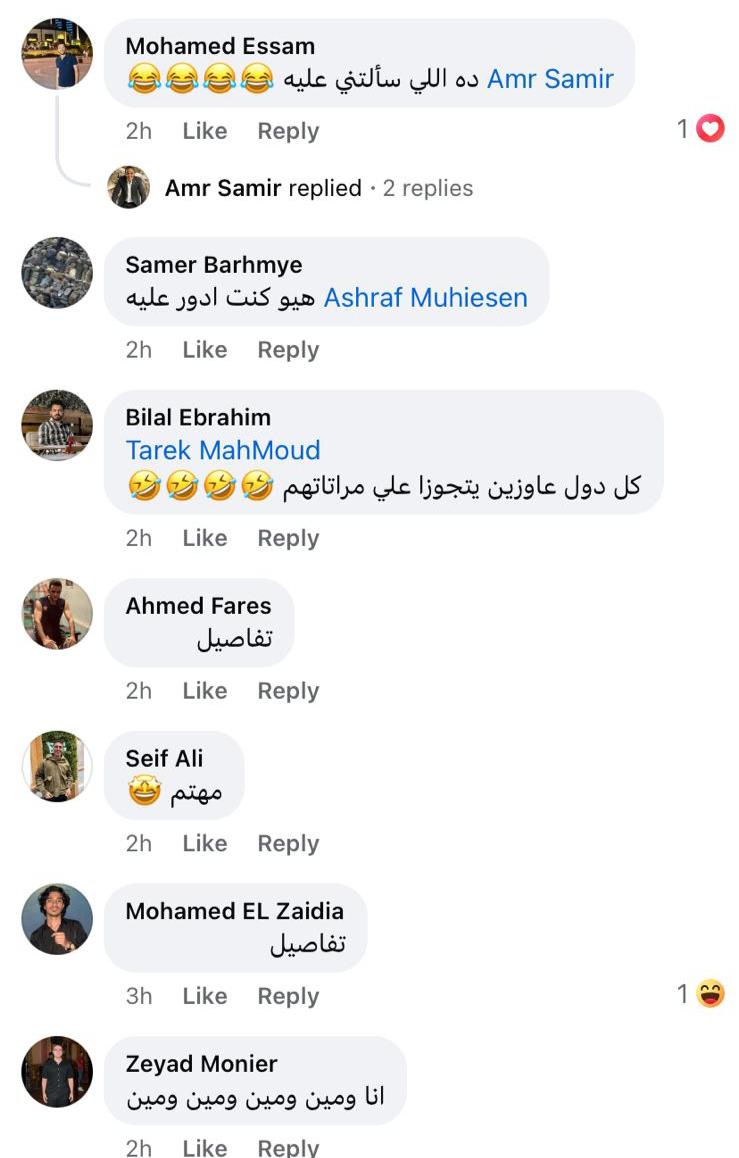Open Mohamed EL Zaidia's profile avatar

click(x=57, y=919)
